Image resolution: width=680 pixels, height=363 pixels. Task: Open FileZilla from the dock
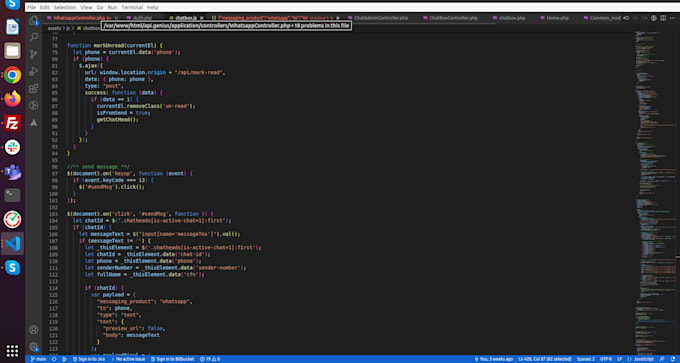(x=12, y=123)
